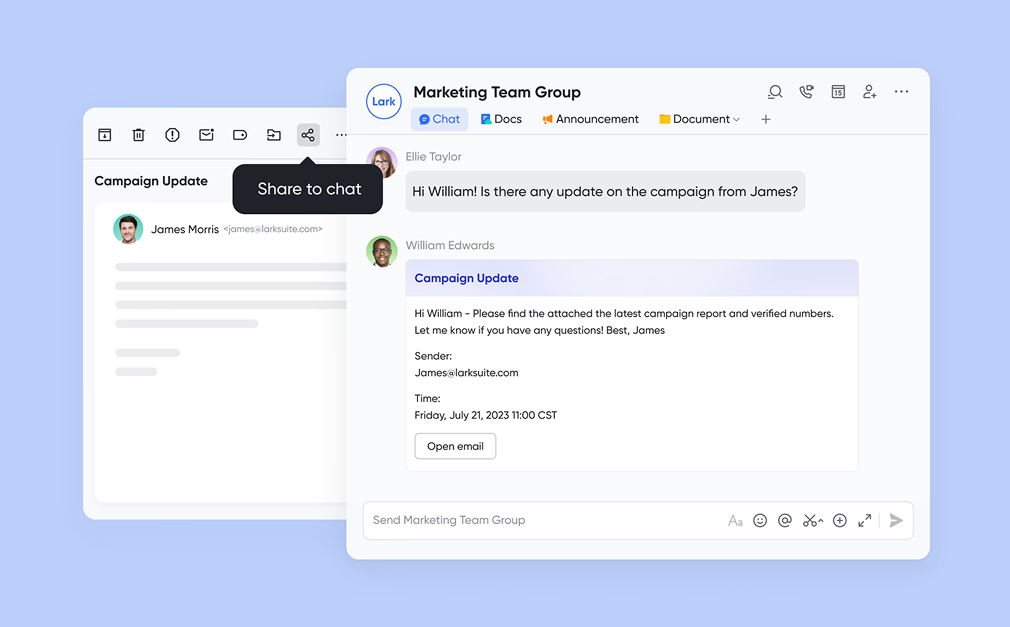The width and height of the screenshot is (1010, 627).
Task: Open the Announcement tab
Action: click(590, 119)
